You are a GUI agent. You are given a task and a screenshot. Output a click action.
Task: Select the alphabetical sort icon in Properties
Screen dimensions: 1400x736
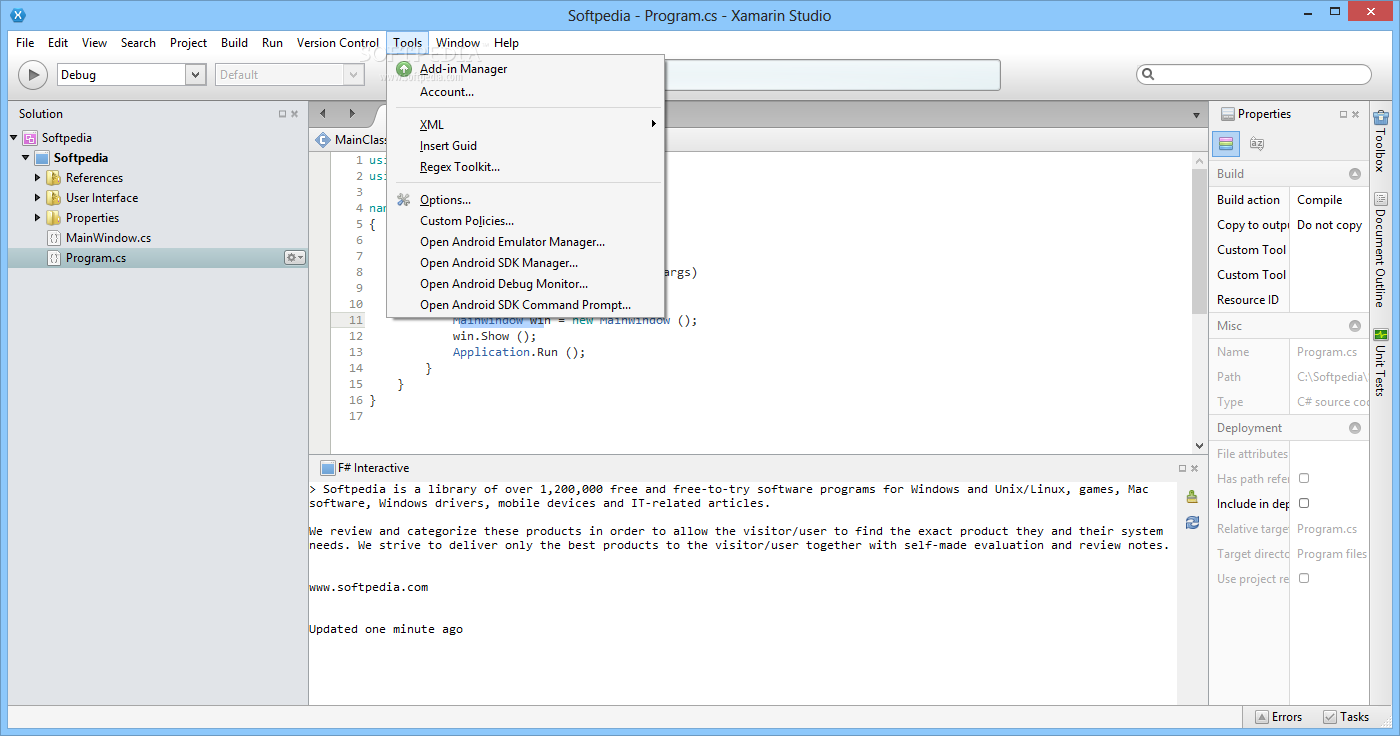(1257, 144)
